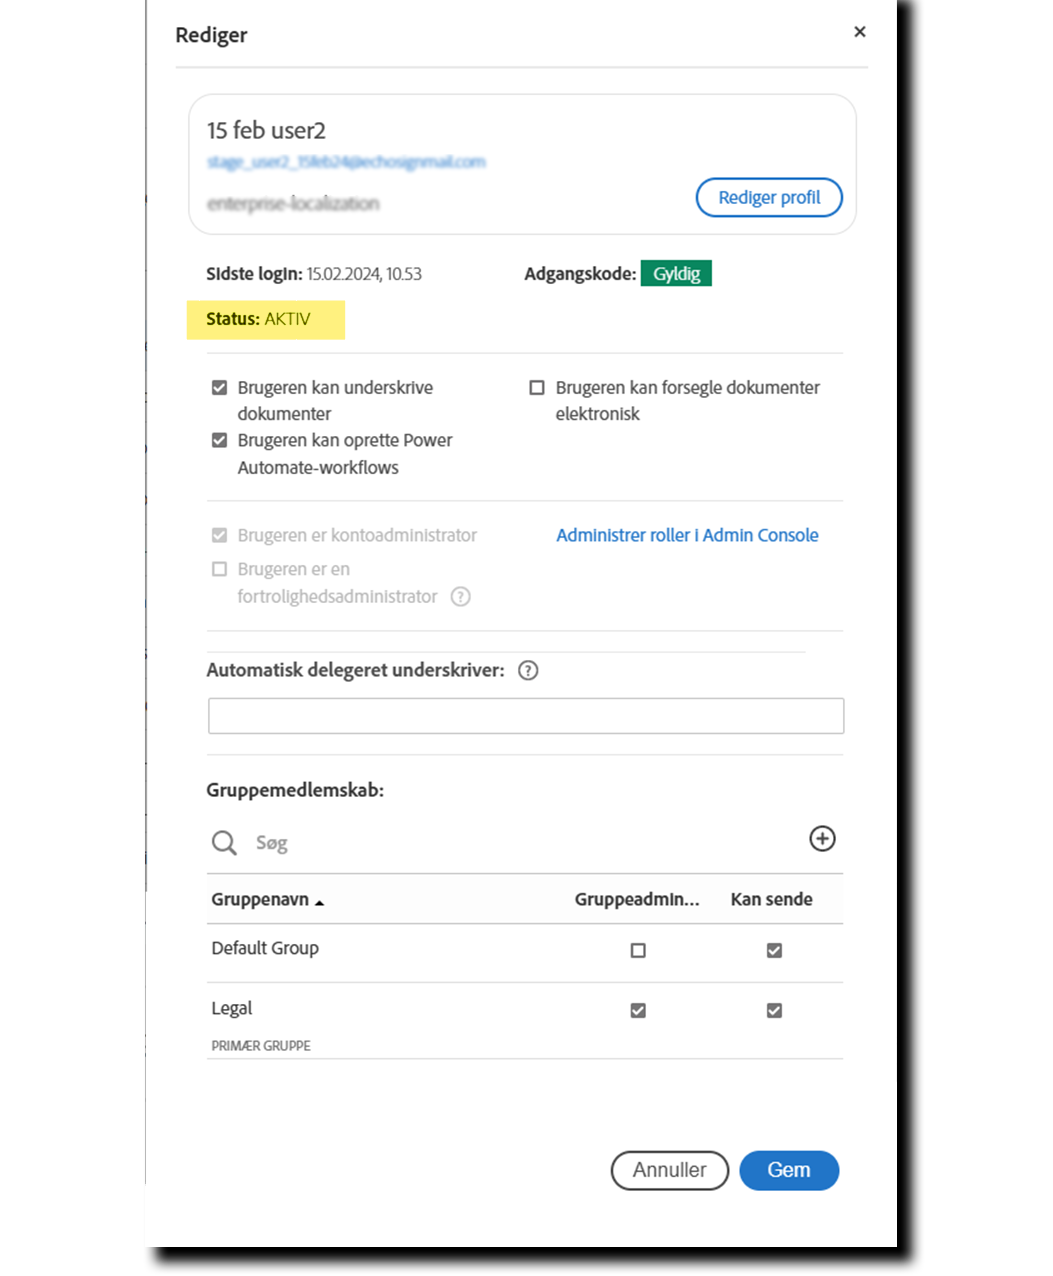
Task: Select the Legal group row name
Action: click(x=232, y=1008)
